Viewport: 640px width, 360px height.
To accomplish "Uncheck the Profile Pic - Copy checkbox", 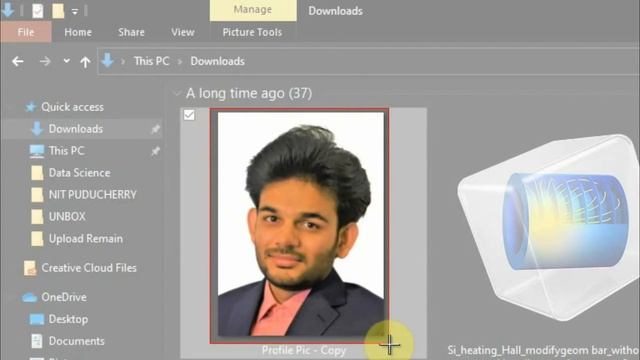I will pyautogui.click(x=189, y=115).
